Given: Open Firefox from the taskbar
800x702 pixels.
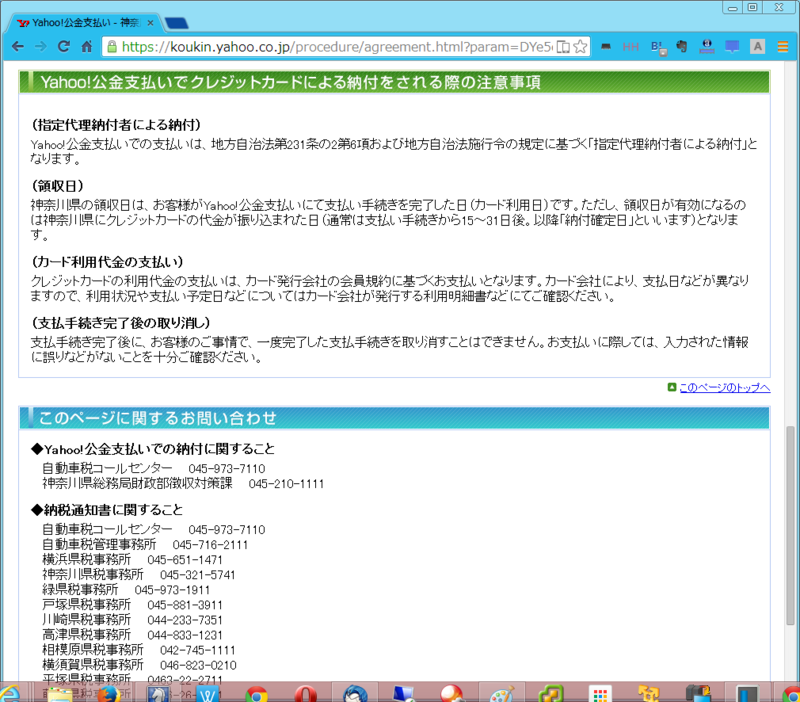Looking at the screenshot, I should point(109,694).
